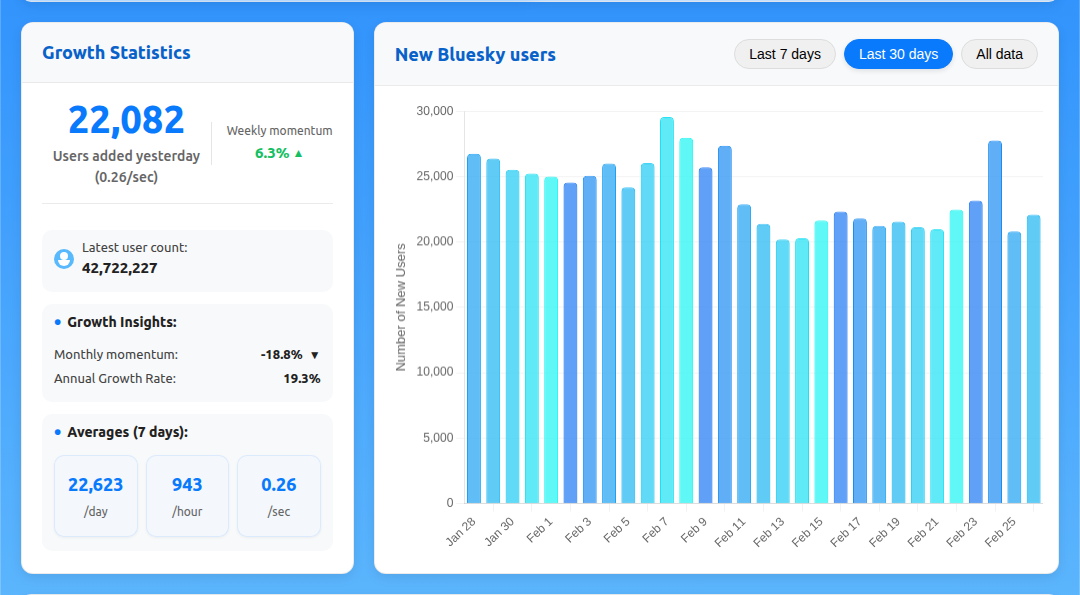Screen dimensions: 1080x595
Task: Click the tallest bar for Feb 7
Action: (x=667, y=310)
